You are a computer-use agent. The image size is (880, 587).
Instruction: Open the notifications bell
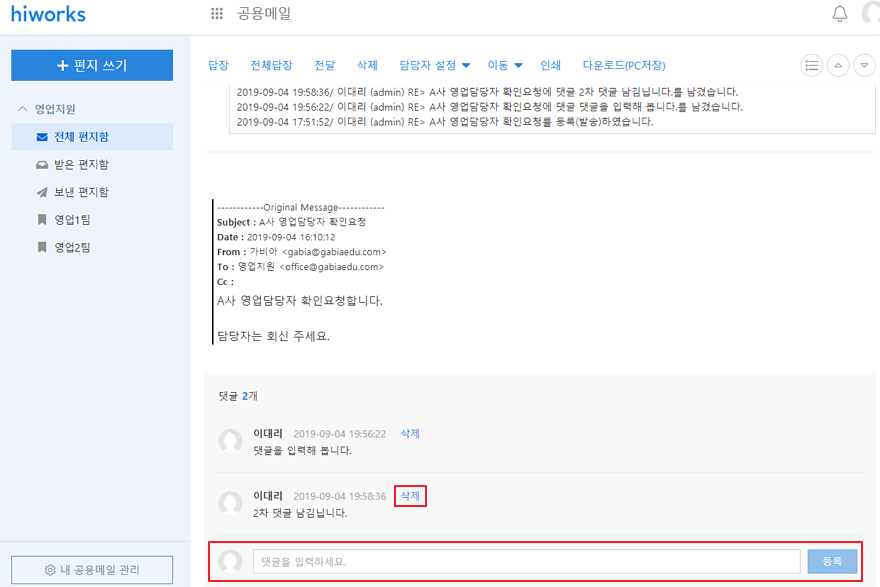[x=840, y=14]
